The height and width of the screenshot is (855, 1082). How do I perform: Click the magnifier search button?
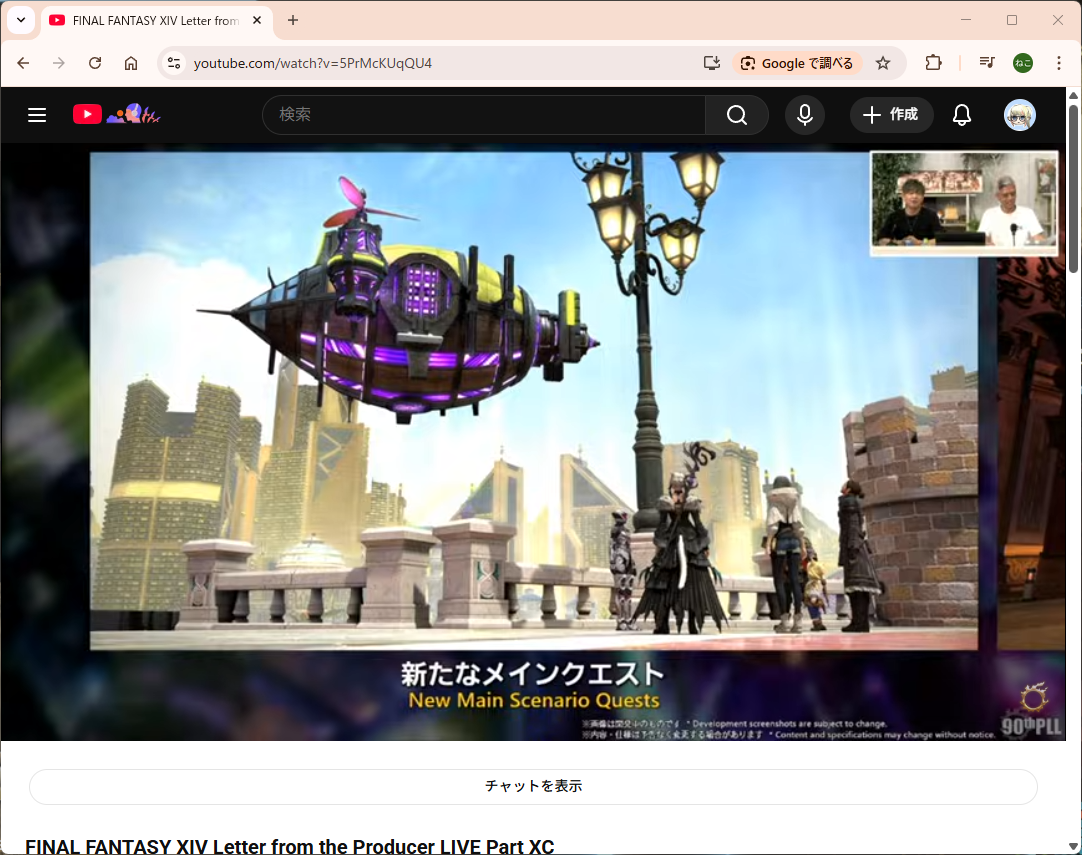coord(737,115)
